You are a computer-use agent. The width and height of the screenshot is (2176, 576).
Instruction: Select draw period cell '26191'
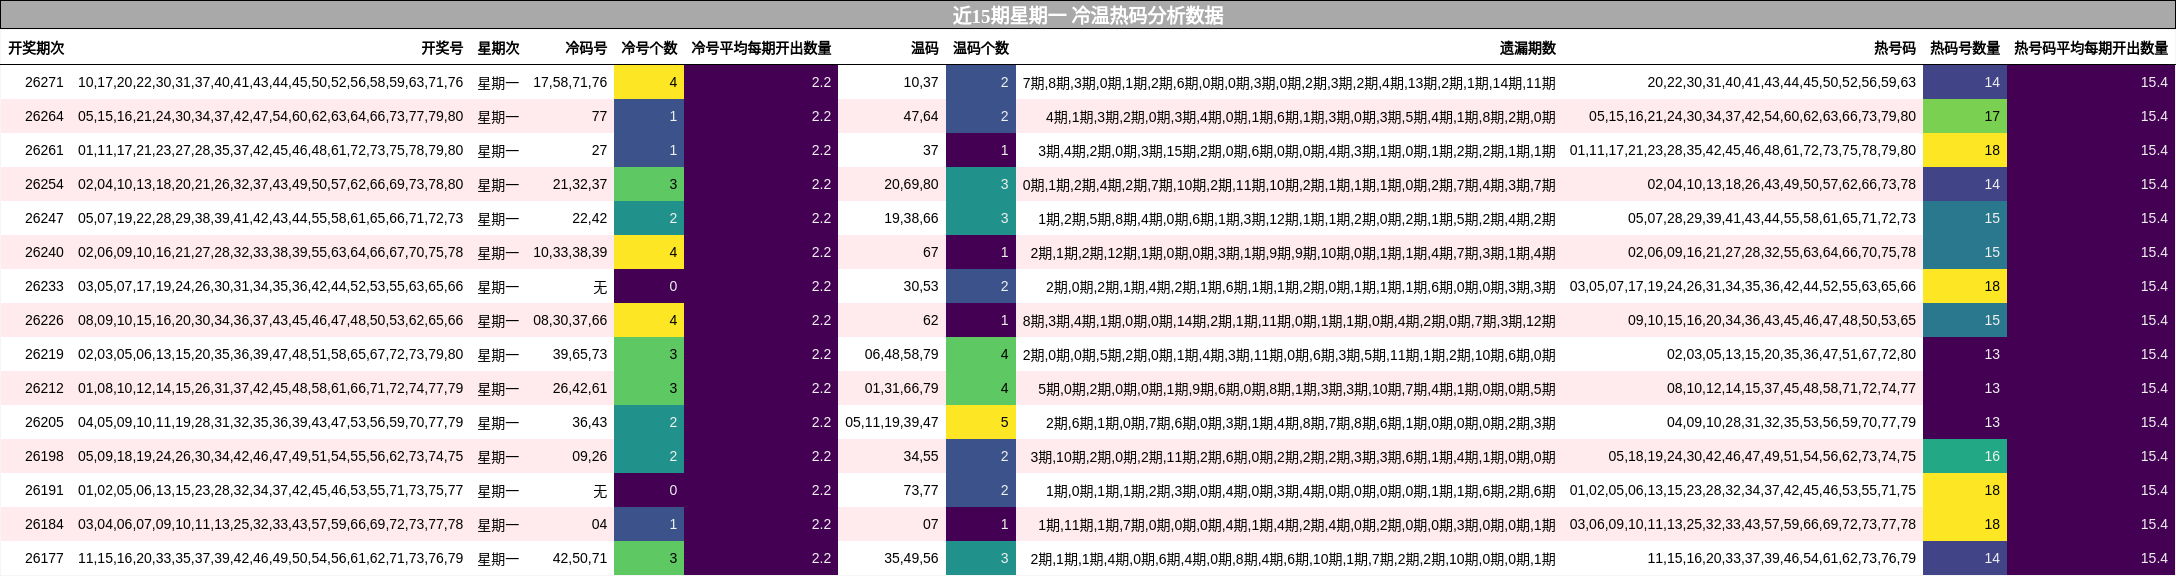click(x=44, y=490)
